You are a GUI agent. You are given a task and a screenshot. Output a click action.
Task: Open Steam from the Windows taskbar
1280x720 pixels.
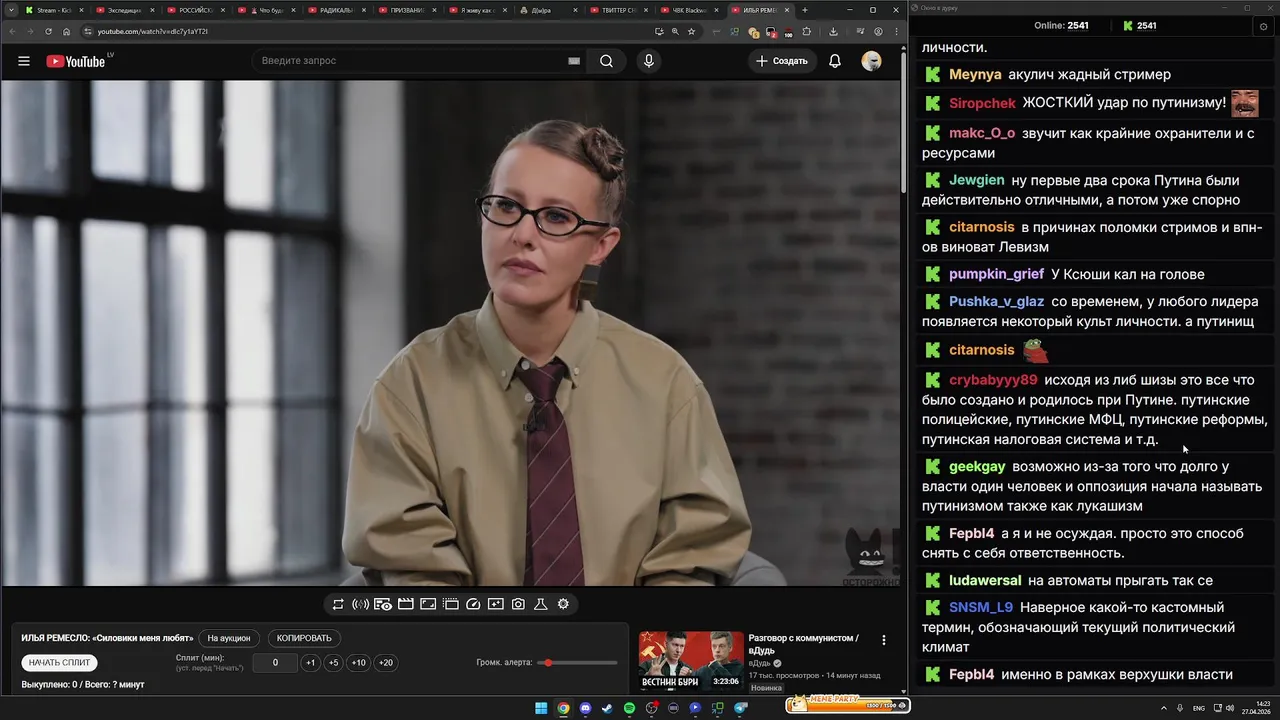[607, 708]
